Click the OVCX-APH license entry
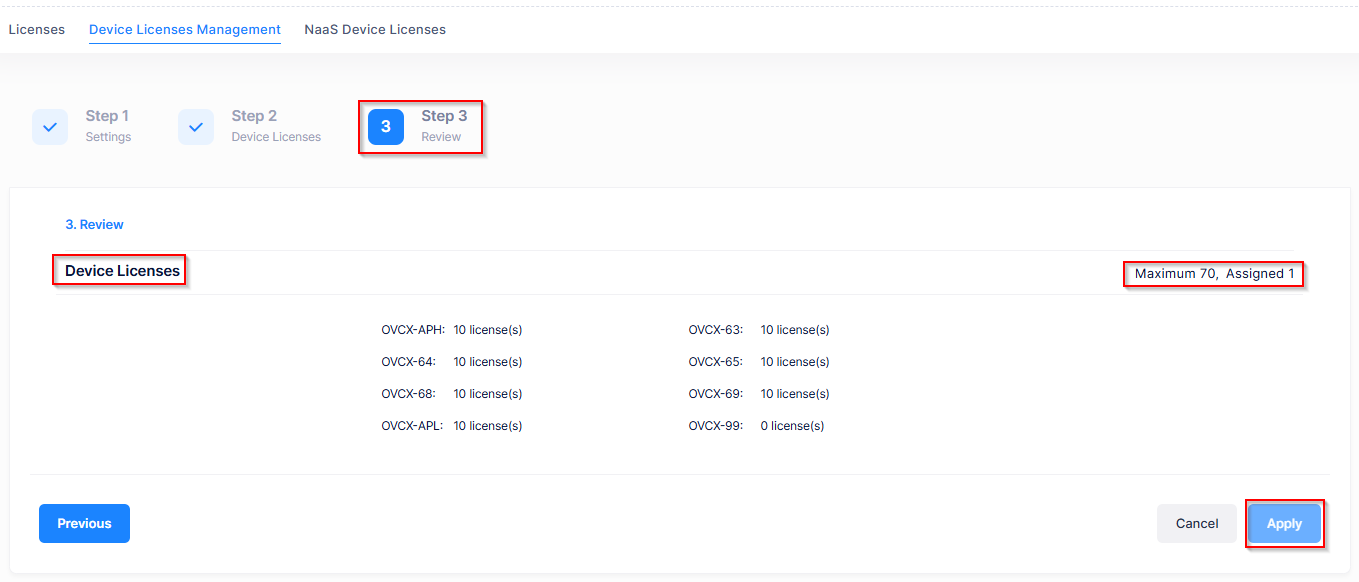 [452, 330]
